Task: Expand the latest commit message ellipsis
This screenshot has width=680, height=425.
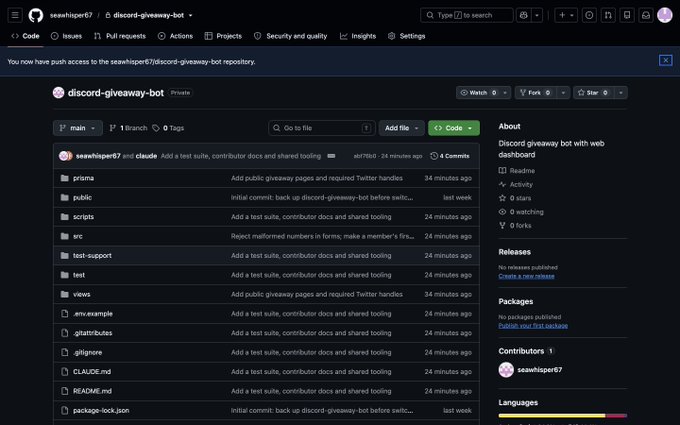Action: click(331, 156)
